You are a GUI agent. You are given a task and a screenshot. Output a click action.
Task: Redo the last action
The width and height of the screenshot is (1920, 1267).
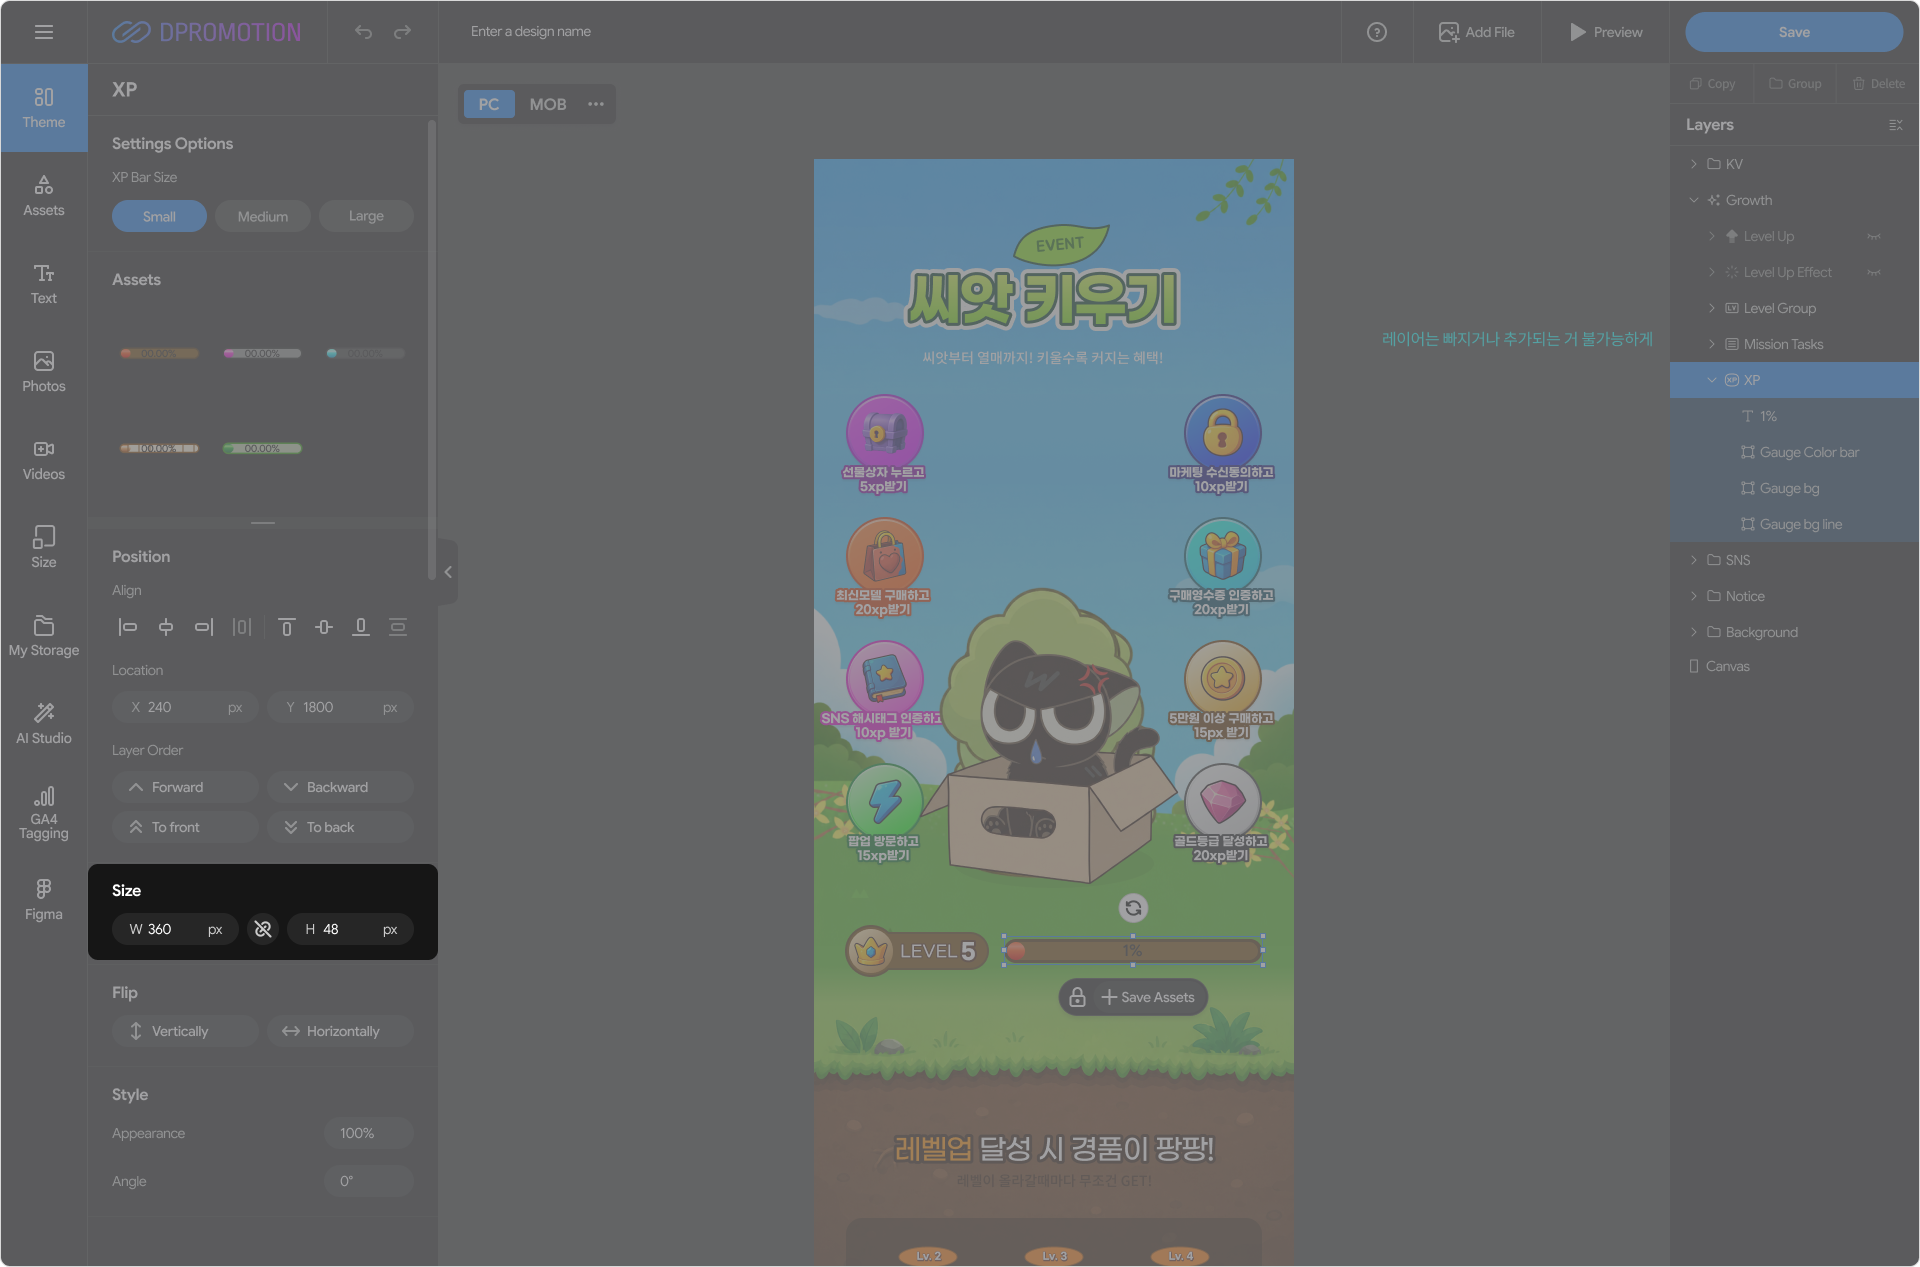[x=402, y=32]
